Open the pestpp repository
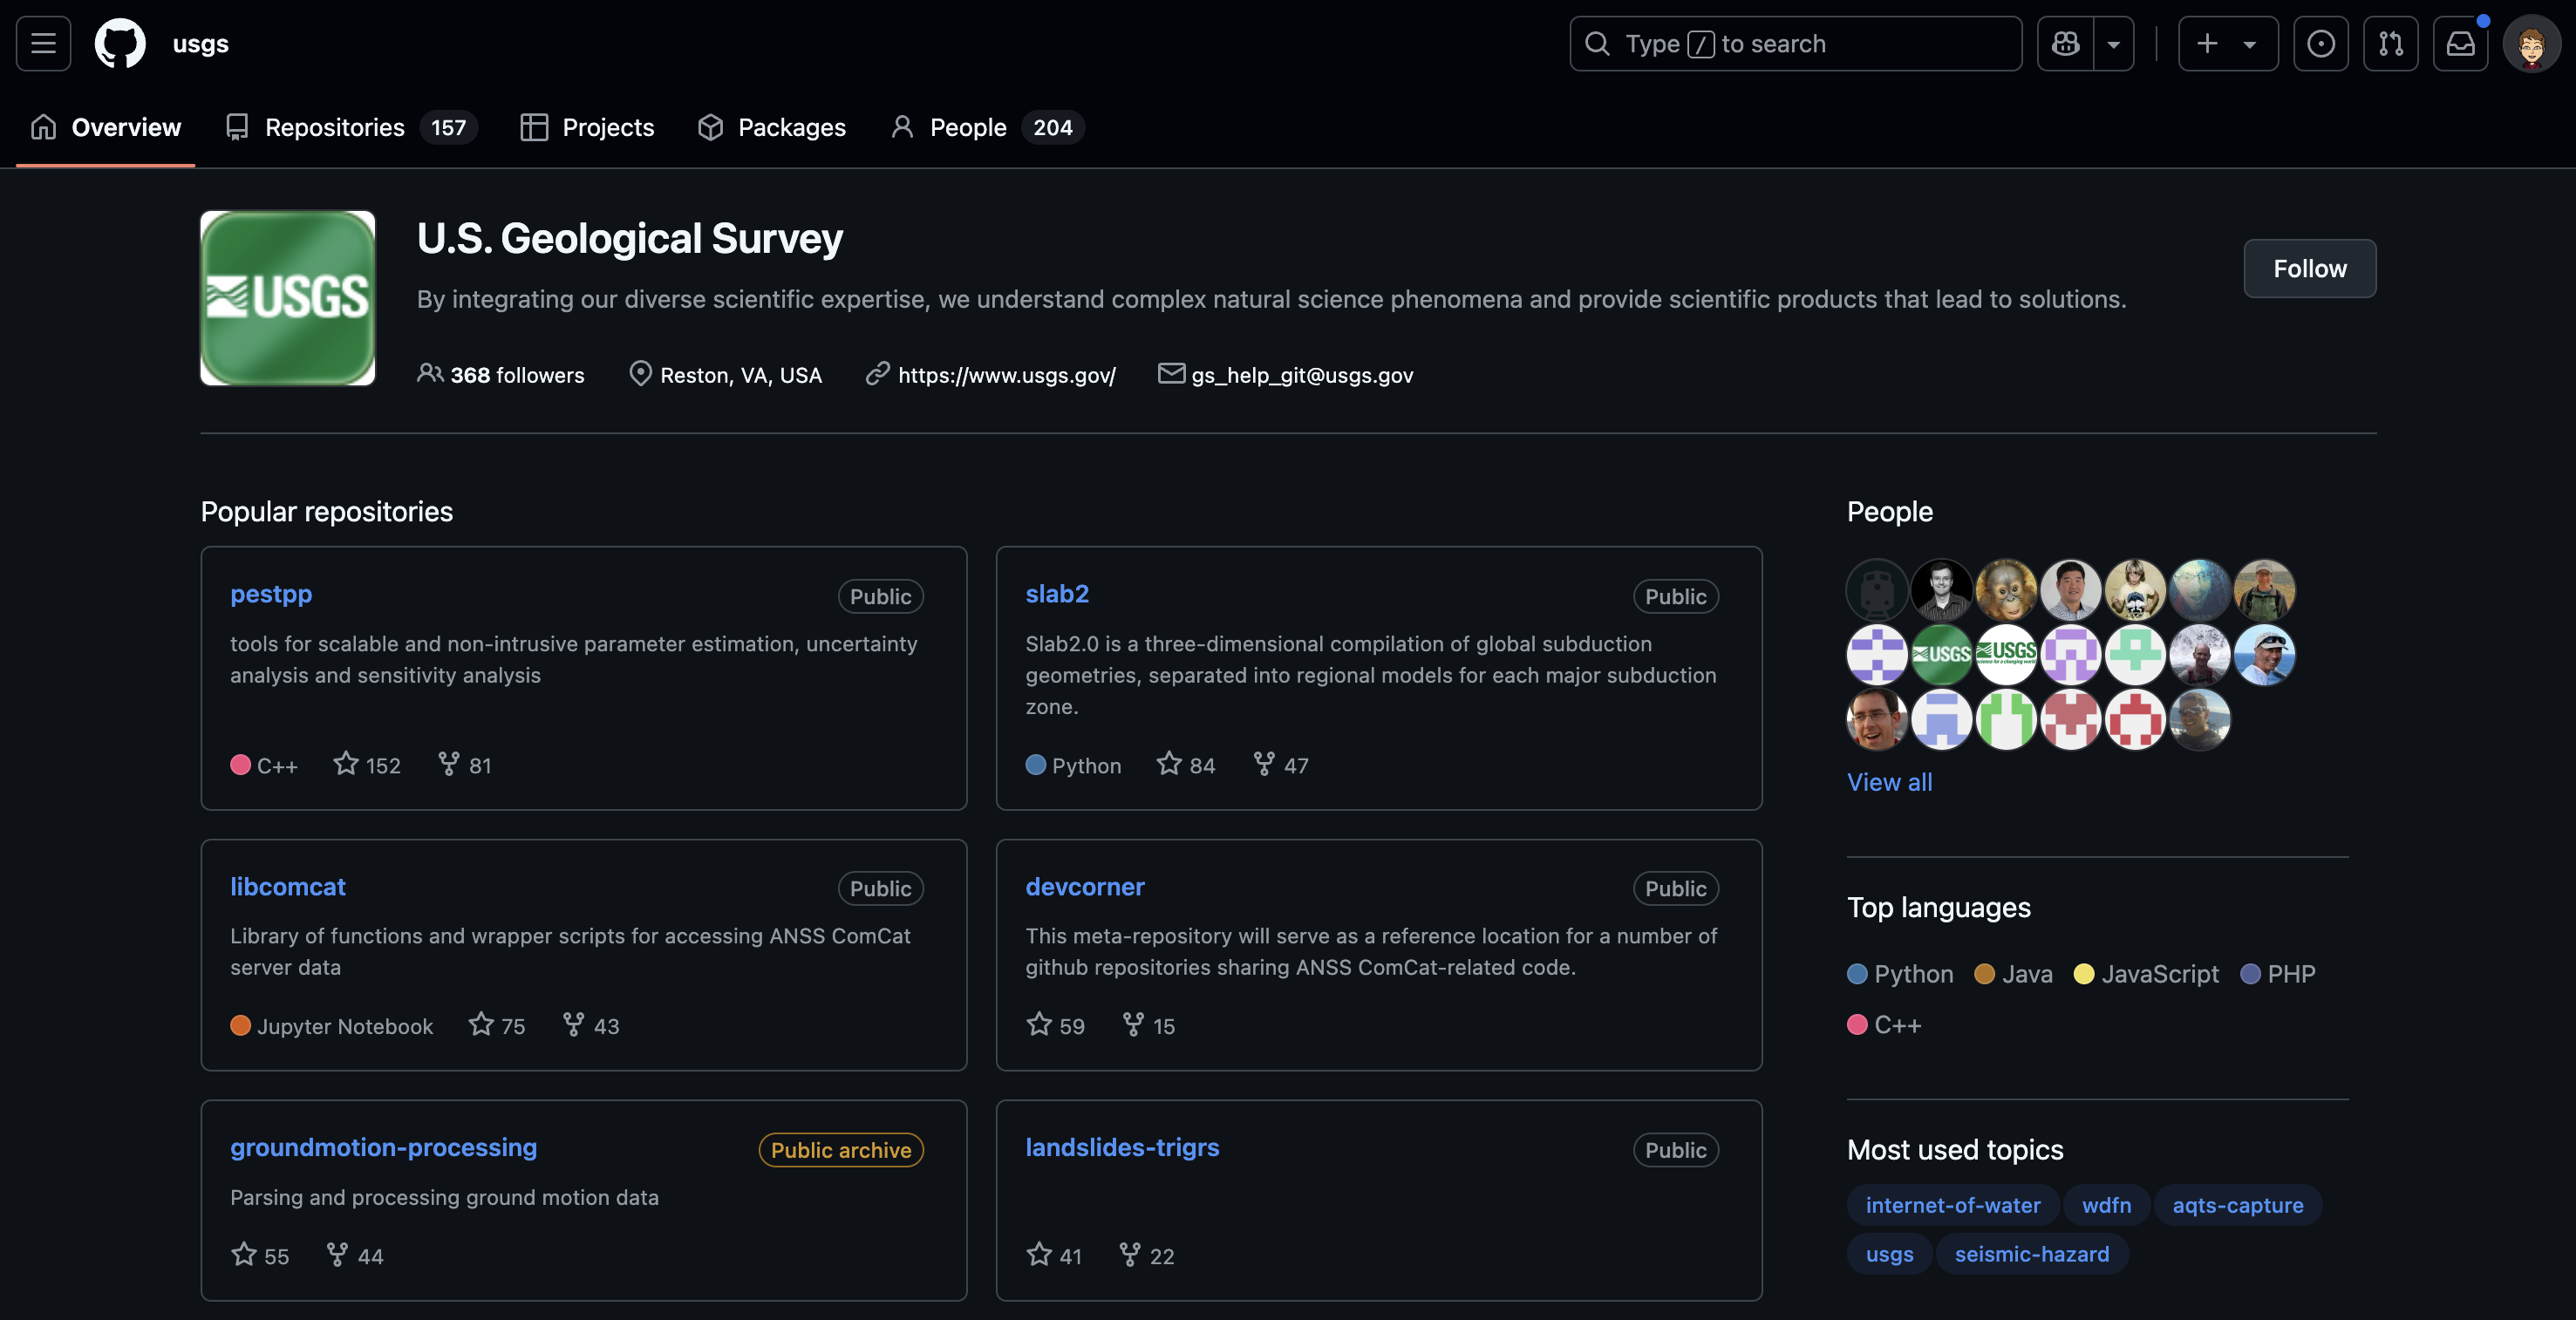This screenshot has width=2576, height=1320. tap(271, 593)
